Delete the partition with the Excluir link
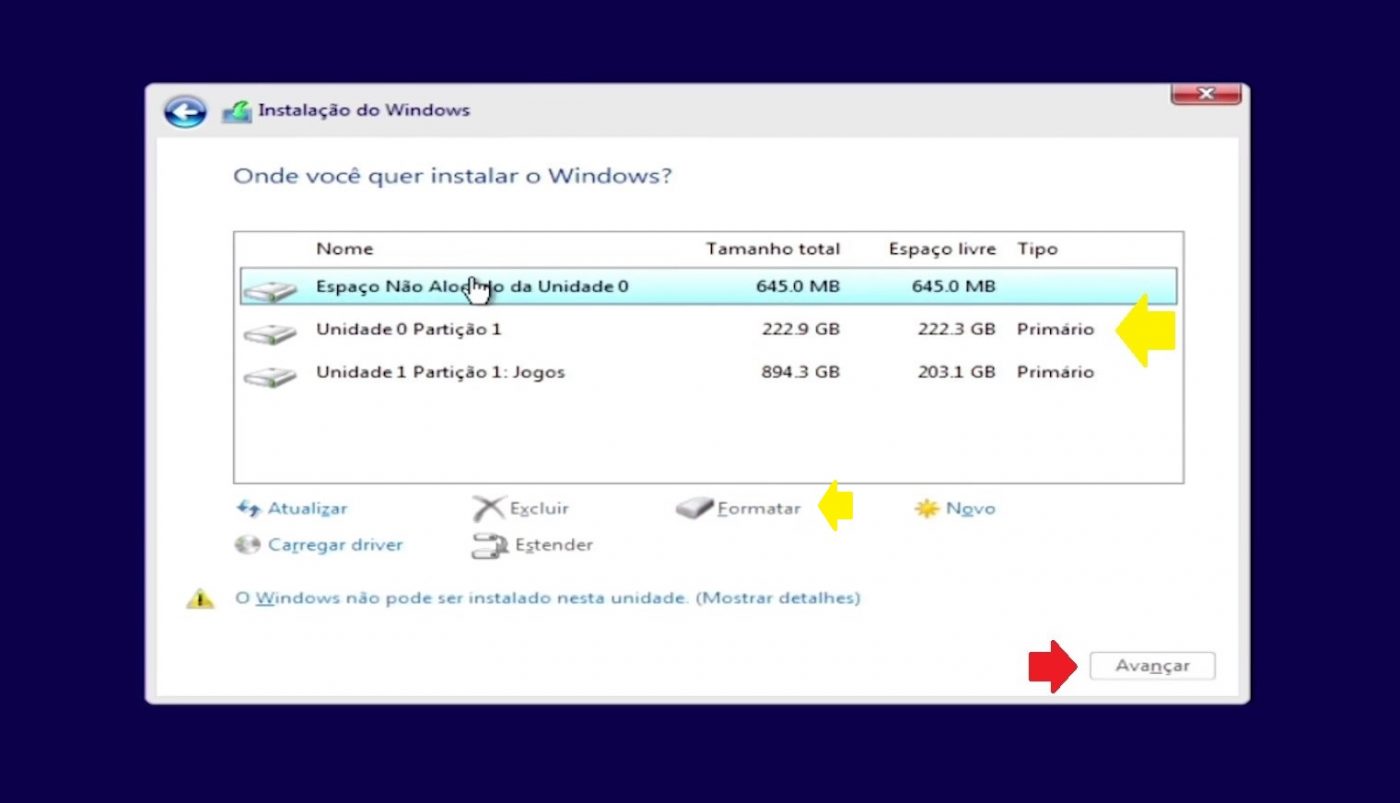 pos(539,509)
